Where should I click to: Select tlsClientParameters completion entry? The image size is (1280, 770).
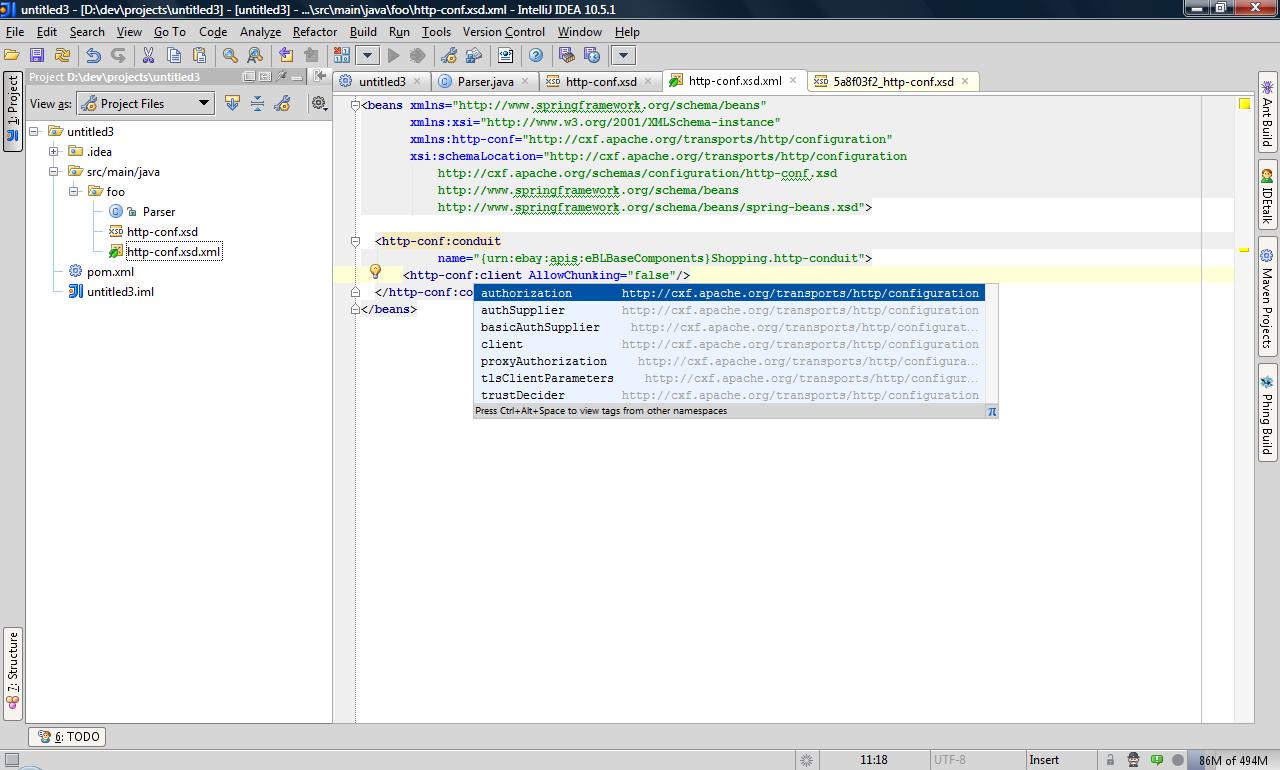tap(729, 378)
